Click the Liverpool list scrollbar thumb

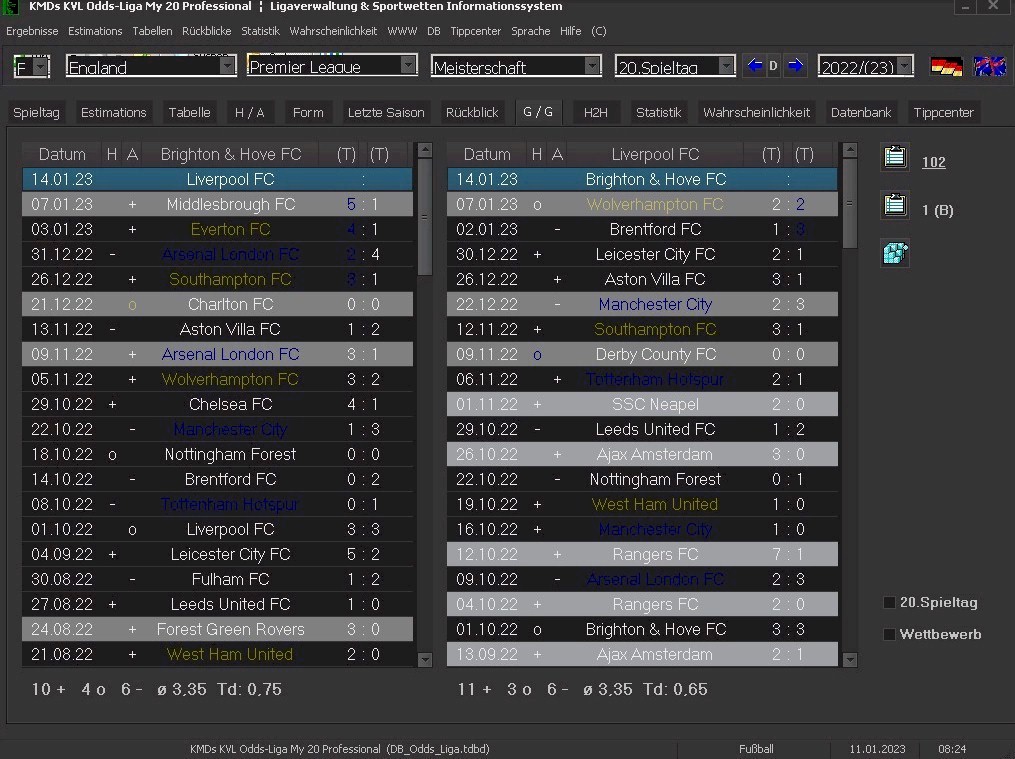[849, 203]
